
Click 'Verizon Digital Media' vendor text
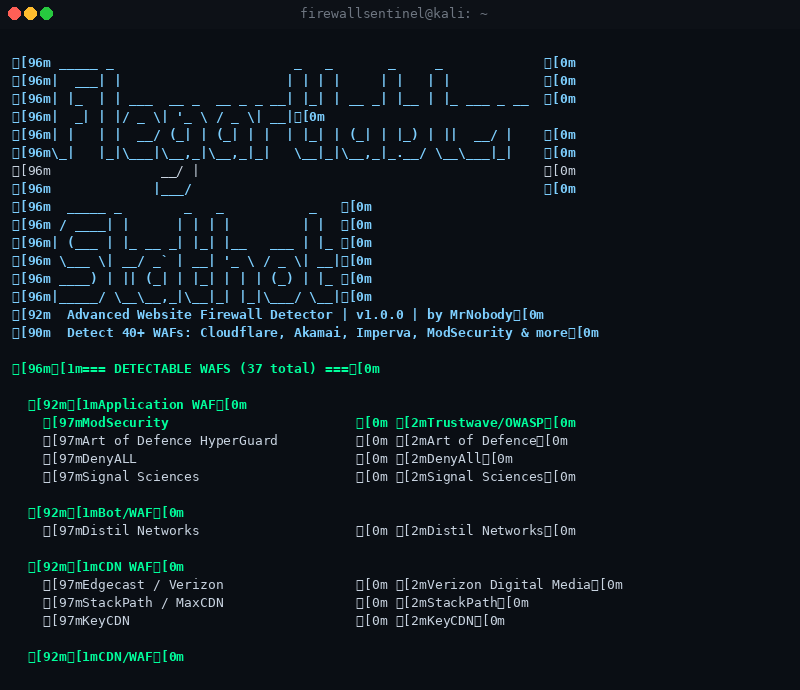tap(509, 585)
